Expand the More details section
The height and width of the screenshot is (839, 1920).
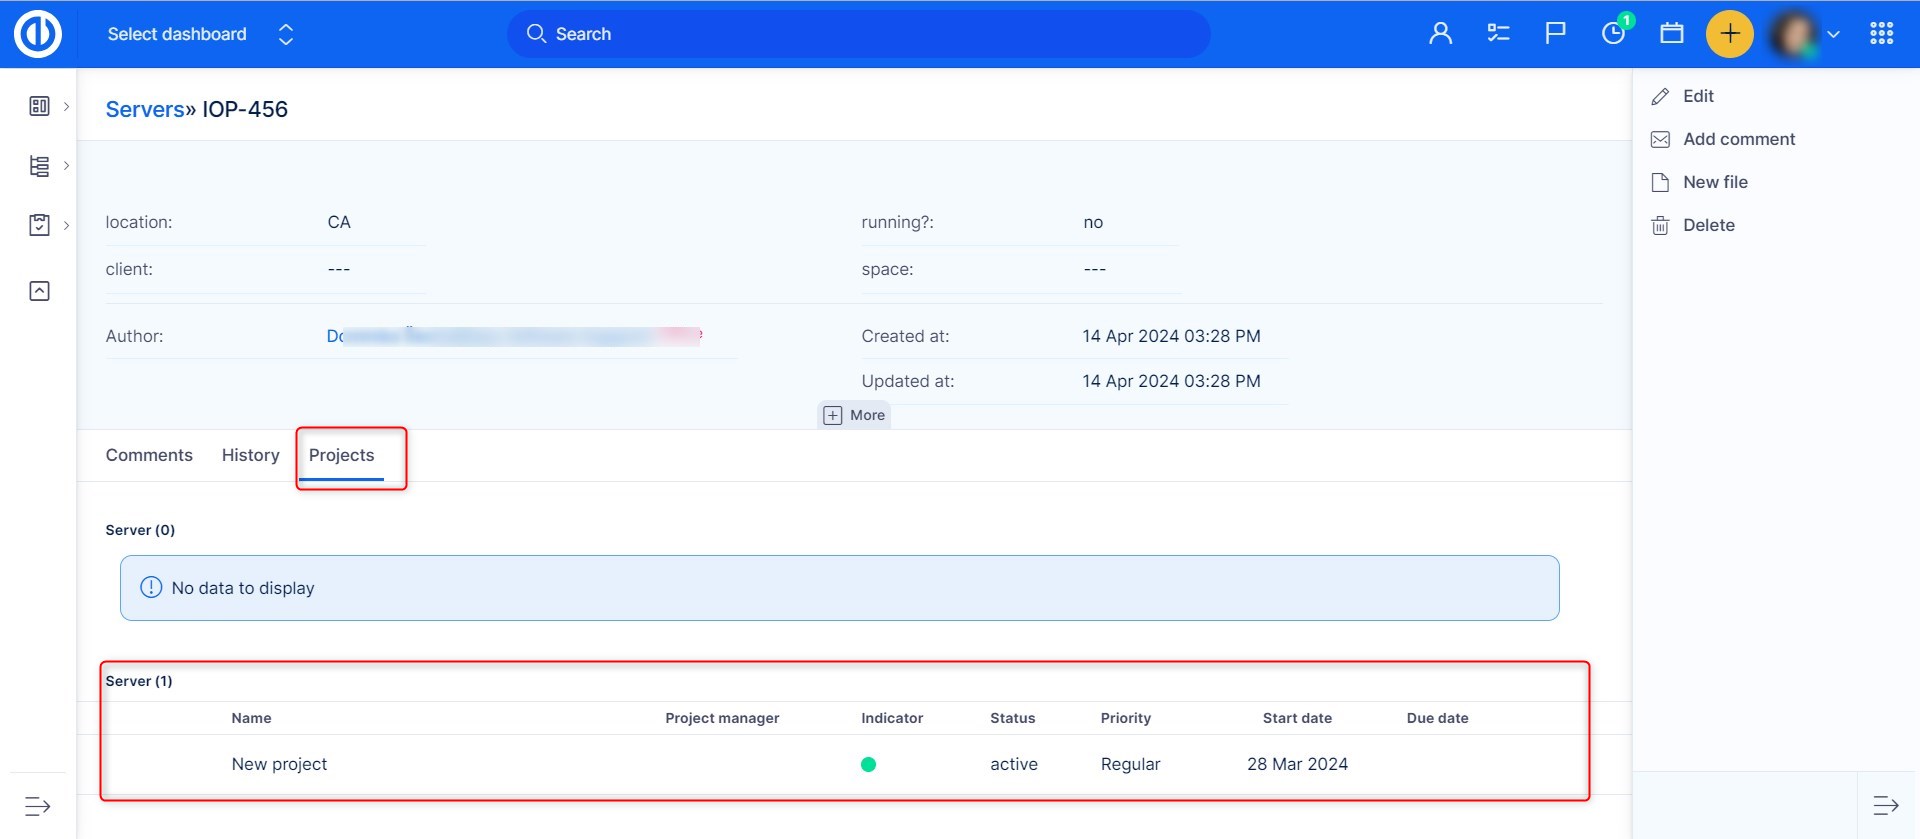[855, 415]
